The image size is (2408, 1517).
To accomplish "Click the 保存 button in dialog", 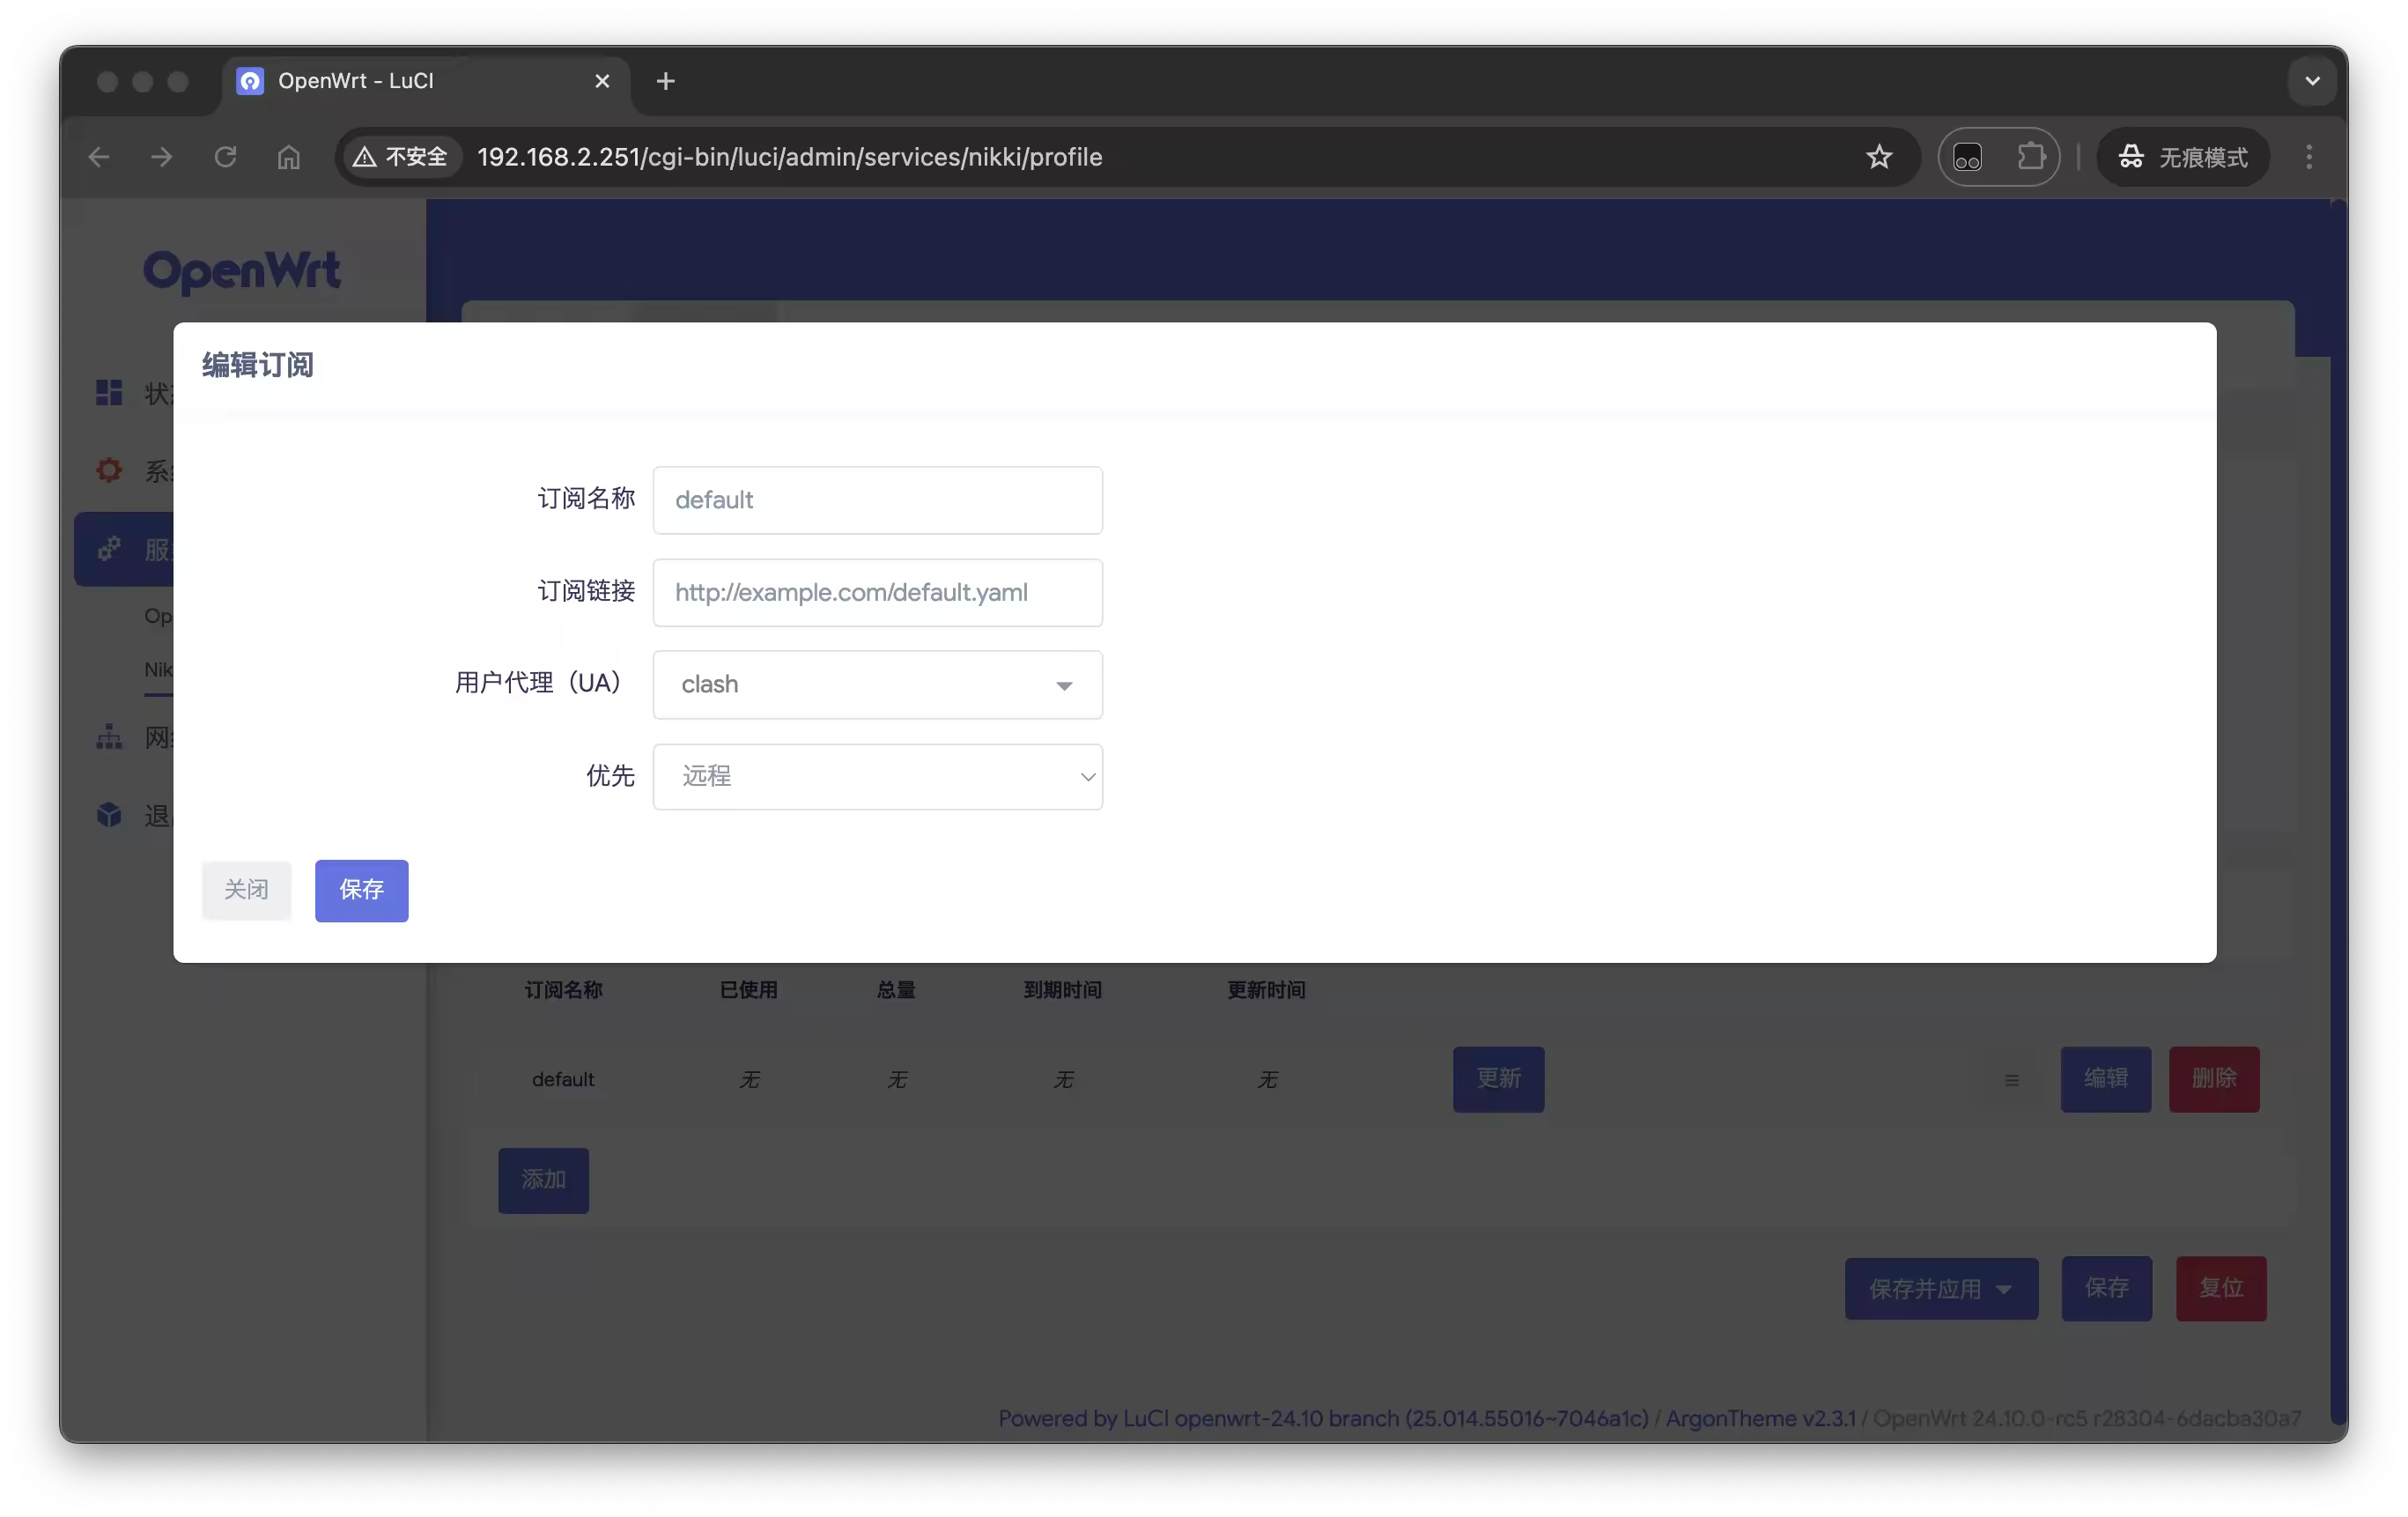I will click(361, 890).
